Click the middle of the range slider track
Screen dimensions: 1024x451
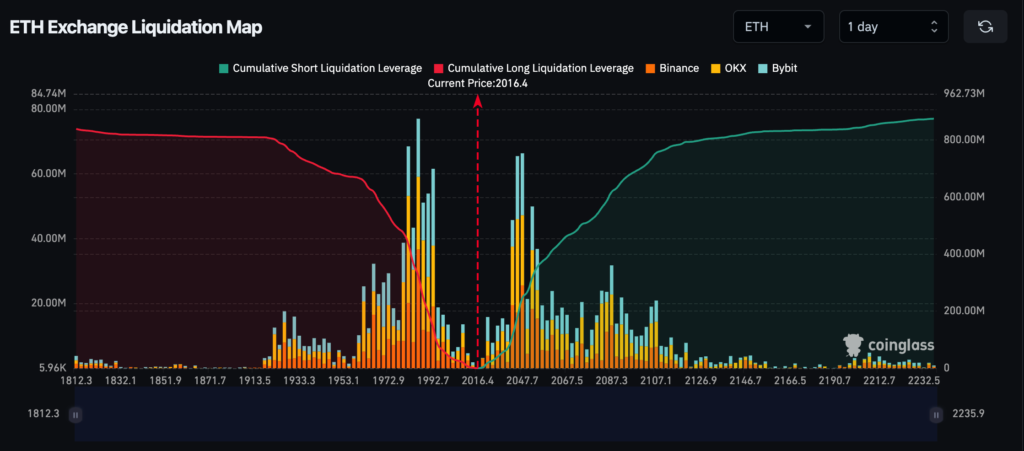pos(506,415)
